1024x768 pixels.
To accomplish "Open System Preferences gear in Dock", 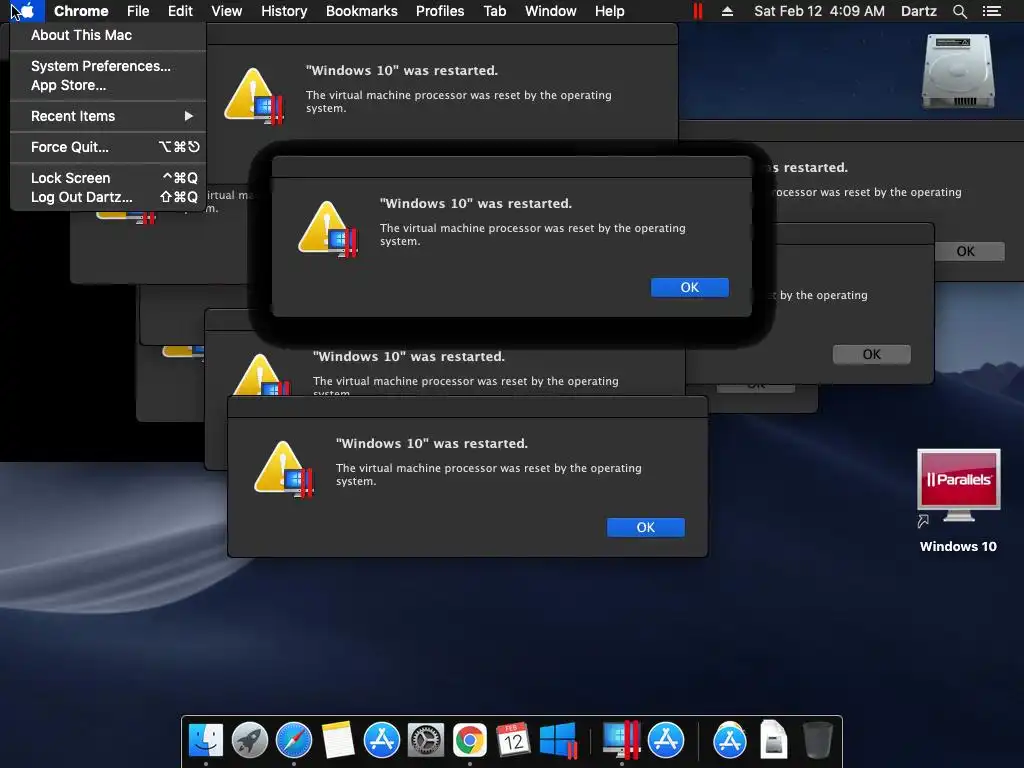I will click(426, 741).
